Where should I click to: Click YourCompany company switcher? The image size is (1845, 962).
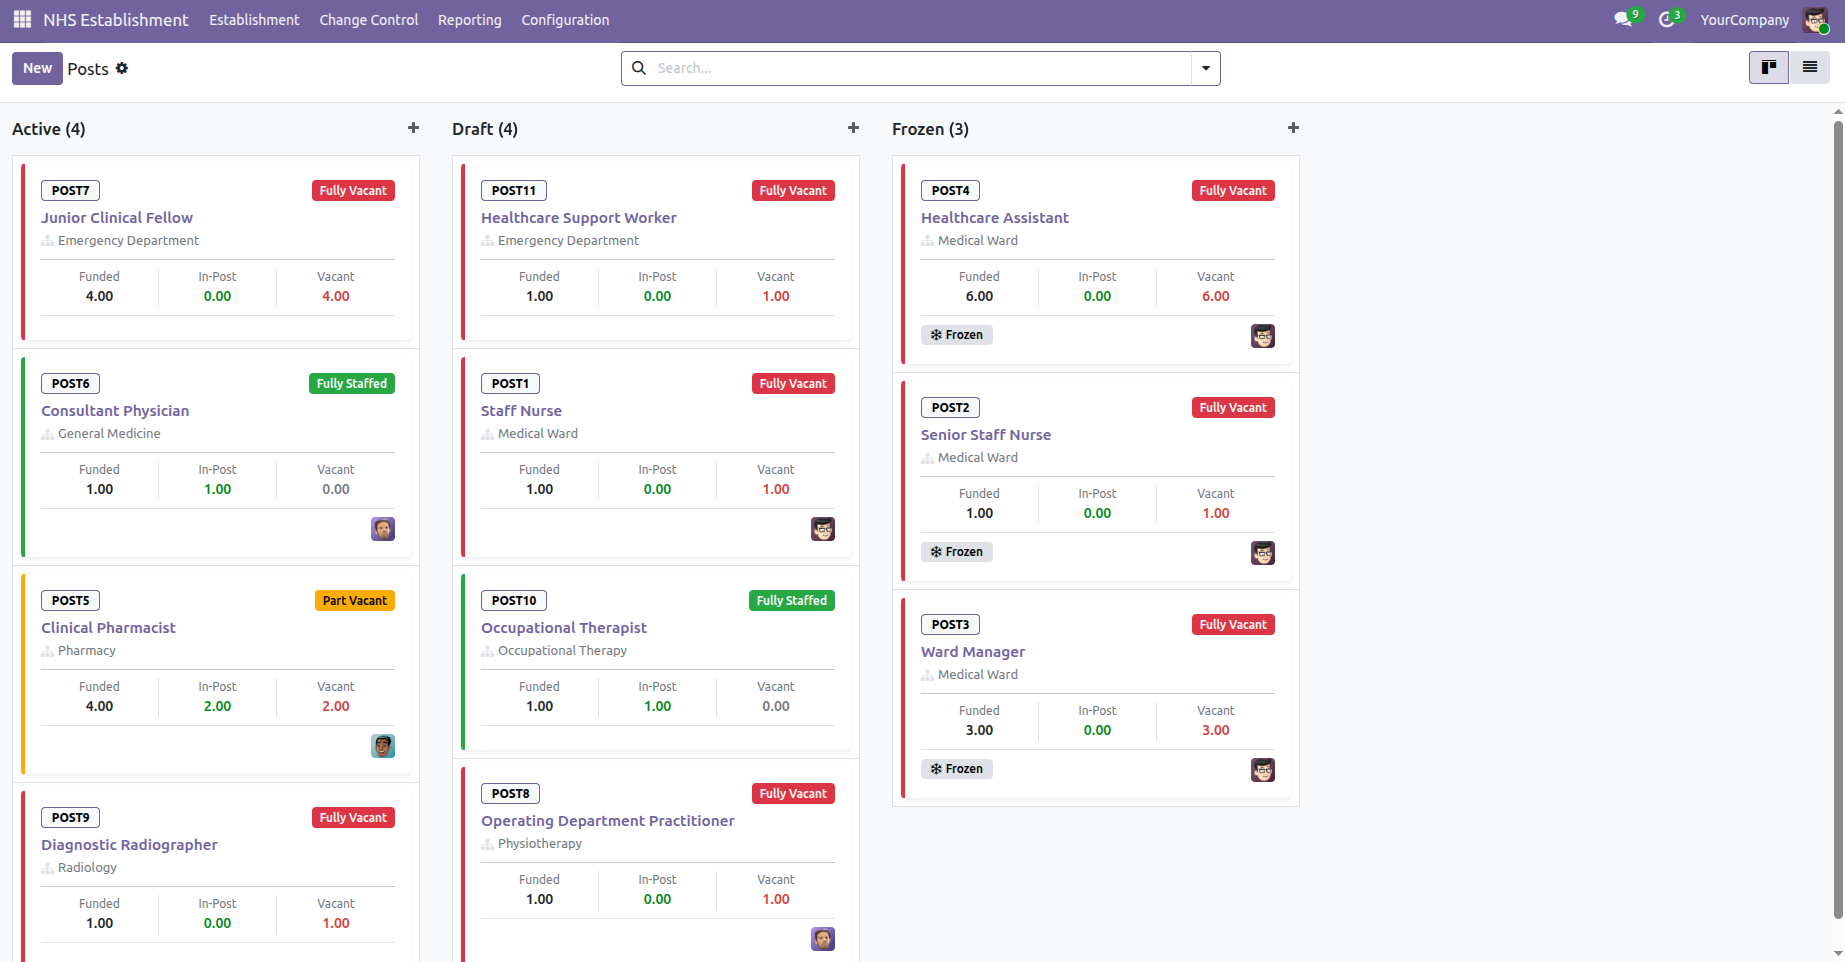point(1745,20)
